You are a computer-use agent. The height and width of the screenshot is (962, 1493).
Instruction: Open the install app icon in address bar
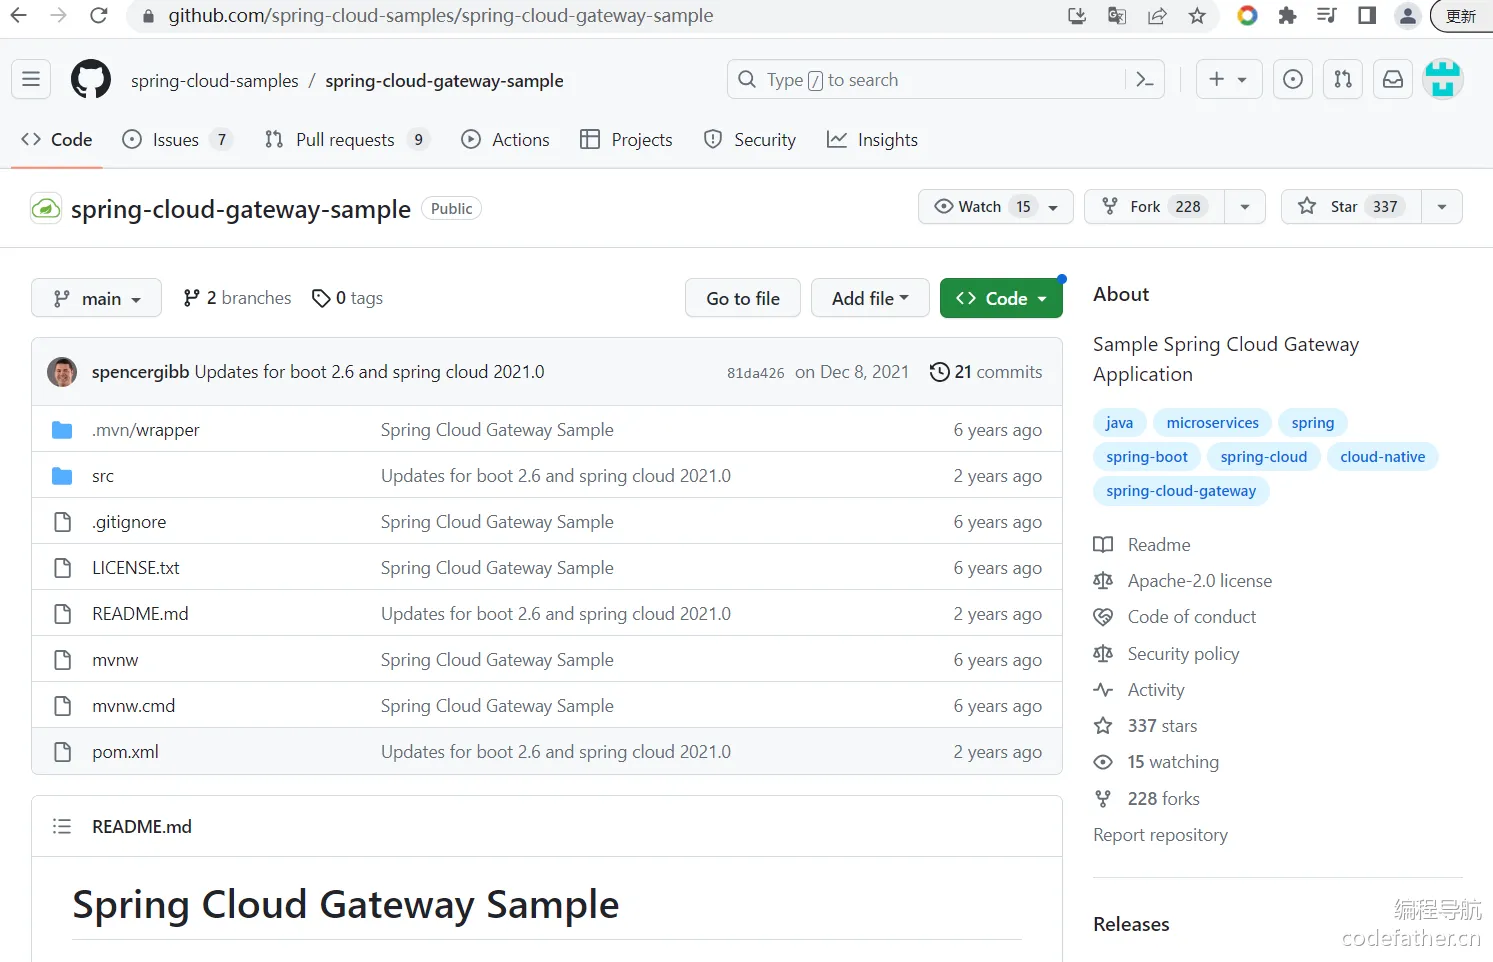click(1077, 16)
